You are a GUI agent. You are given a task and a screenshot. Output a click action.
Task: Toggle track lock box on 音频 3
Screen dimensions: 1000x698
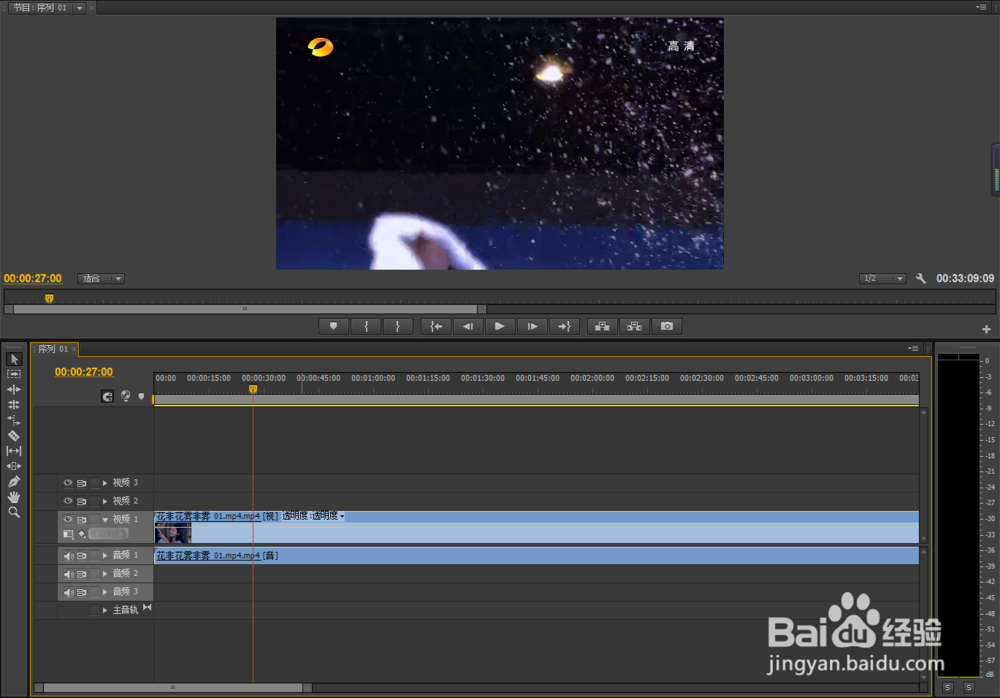pos(95,592)
